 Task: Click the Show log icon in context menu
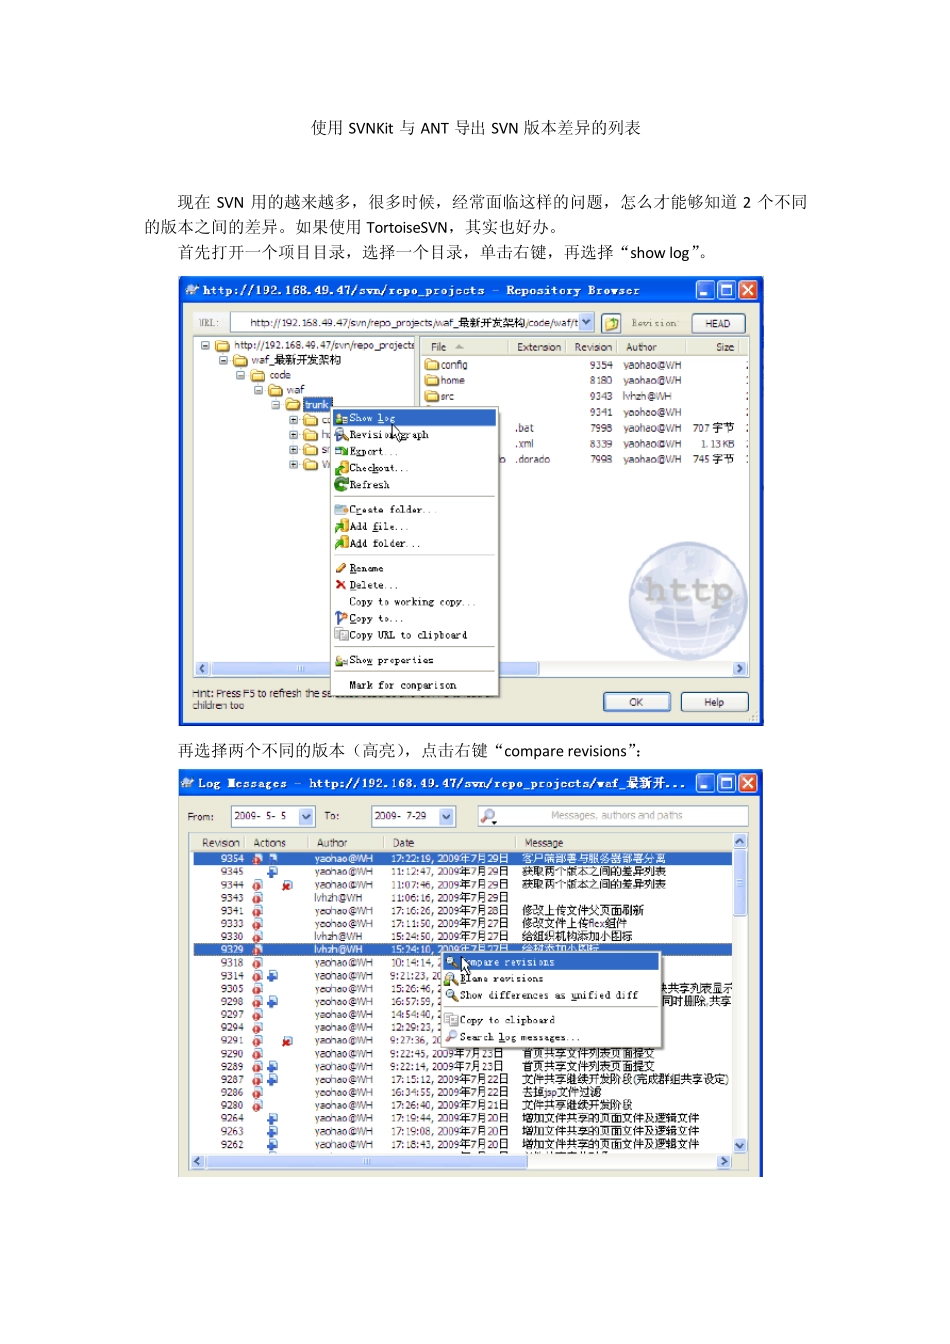click(341, 418)
